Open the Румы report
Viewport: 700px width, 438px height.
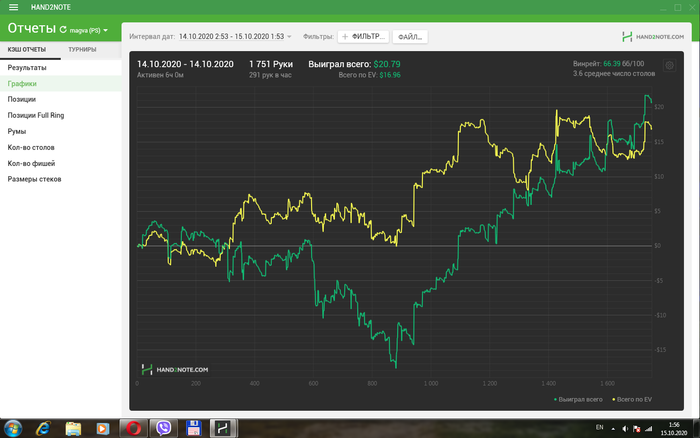point(61,131)
